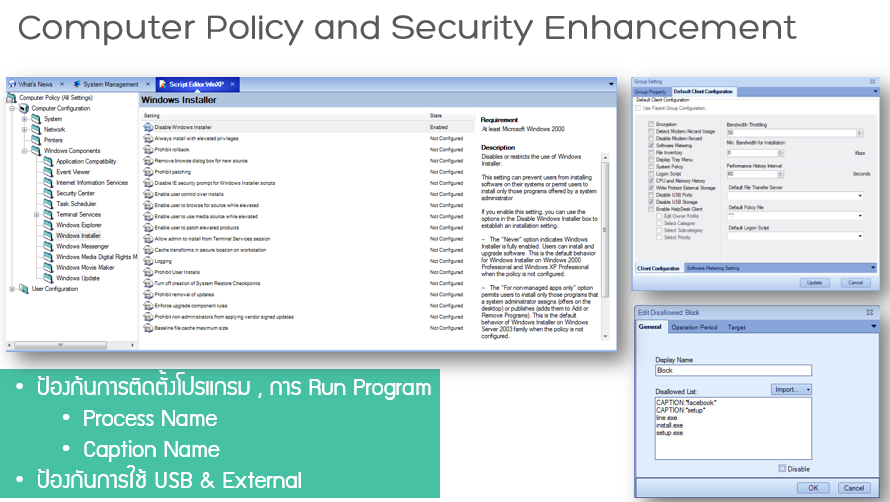Click the Logging policy setting icon
The height and width of the screenshot is (502, 890).
148,261
